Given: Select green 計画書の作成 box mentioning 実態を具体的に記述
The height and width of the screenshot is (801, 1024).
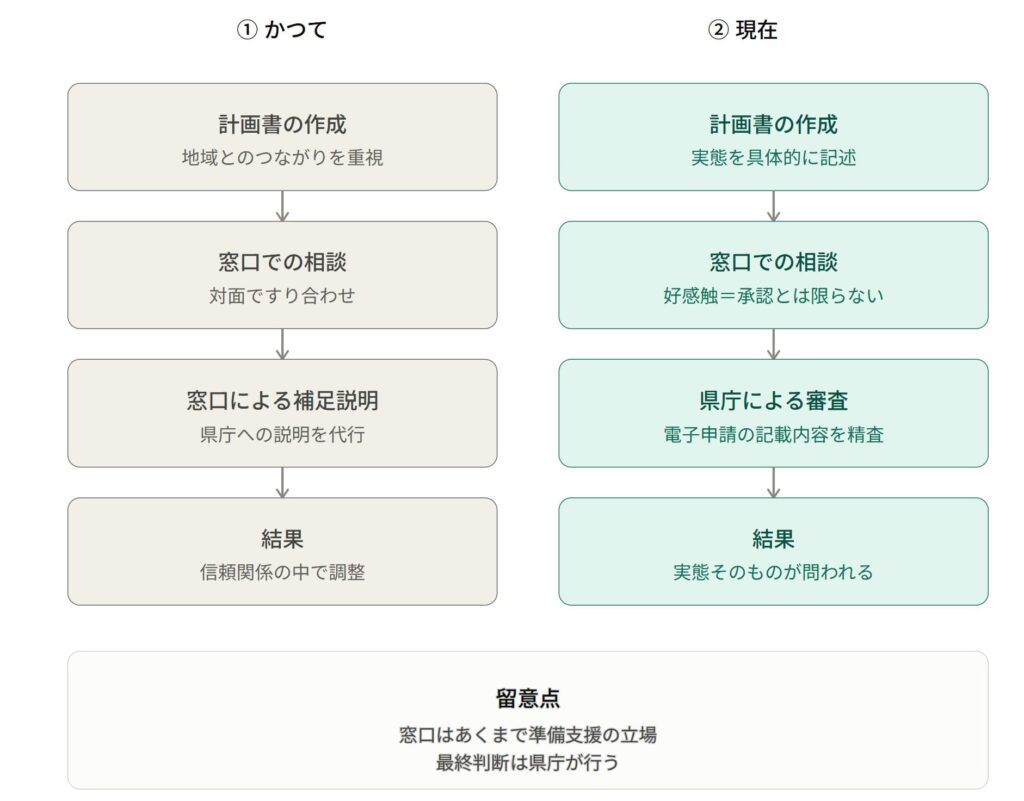Looking at the screenshot, I should [x=773, y=137].
